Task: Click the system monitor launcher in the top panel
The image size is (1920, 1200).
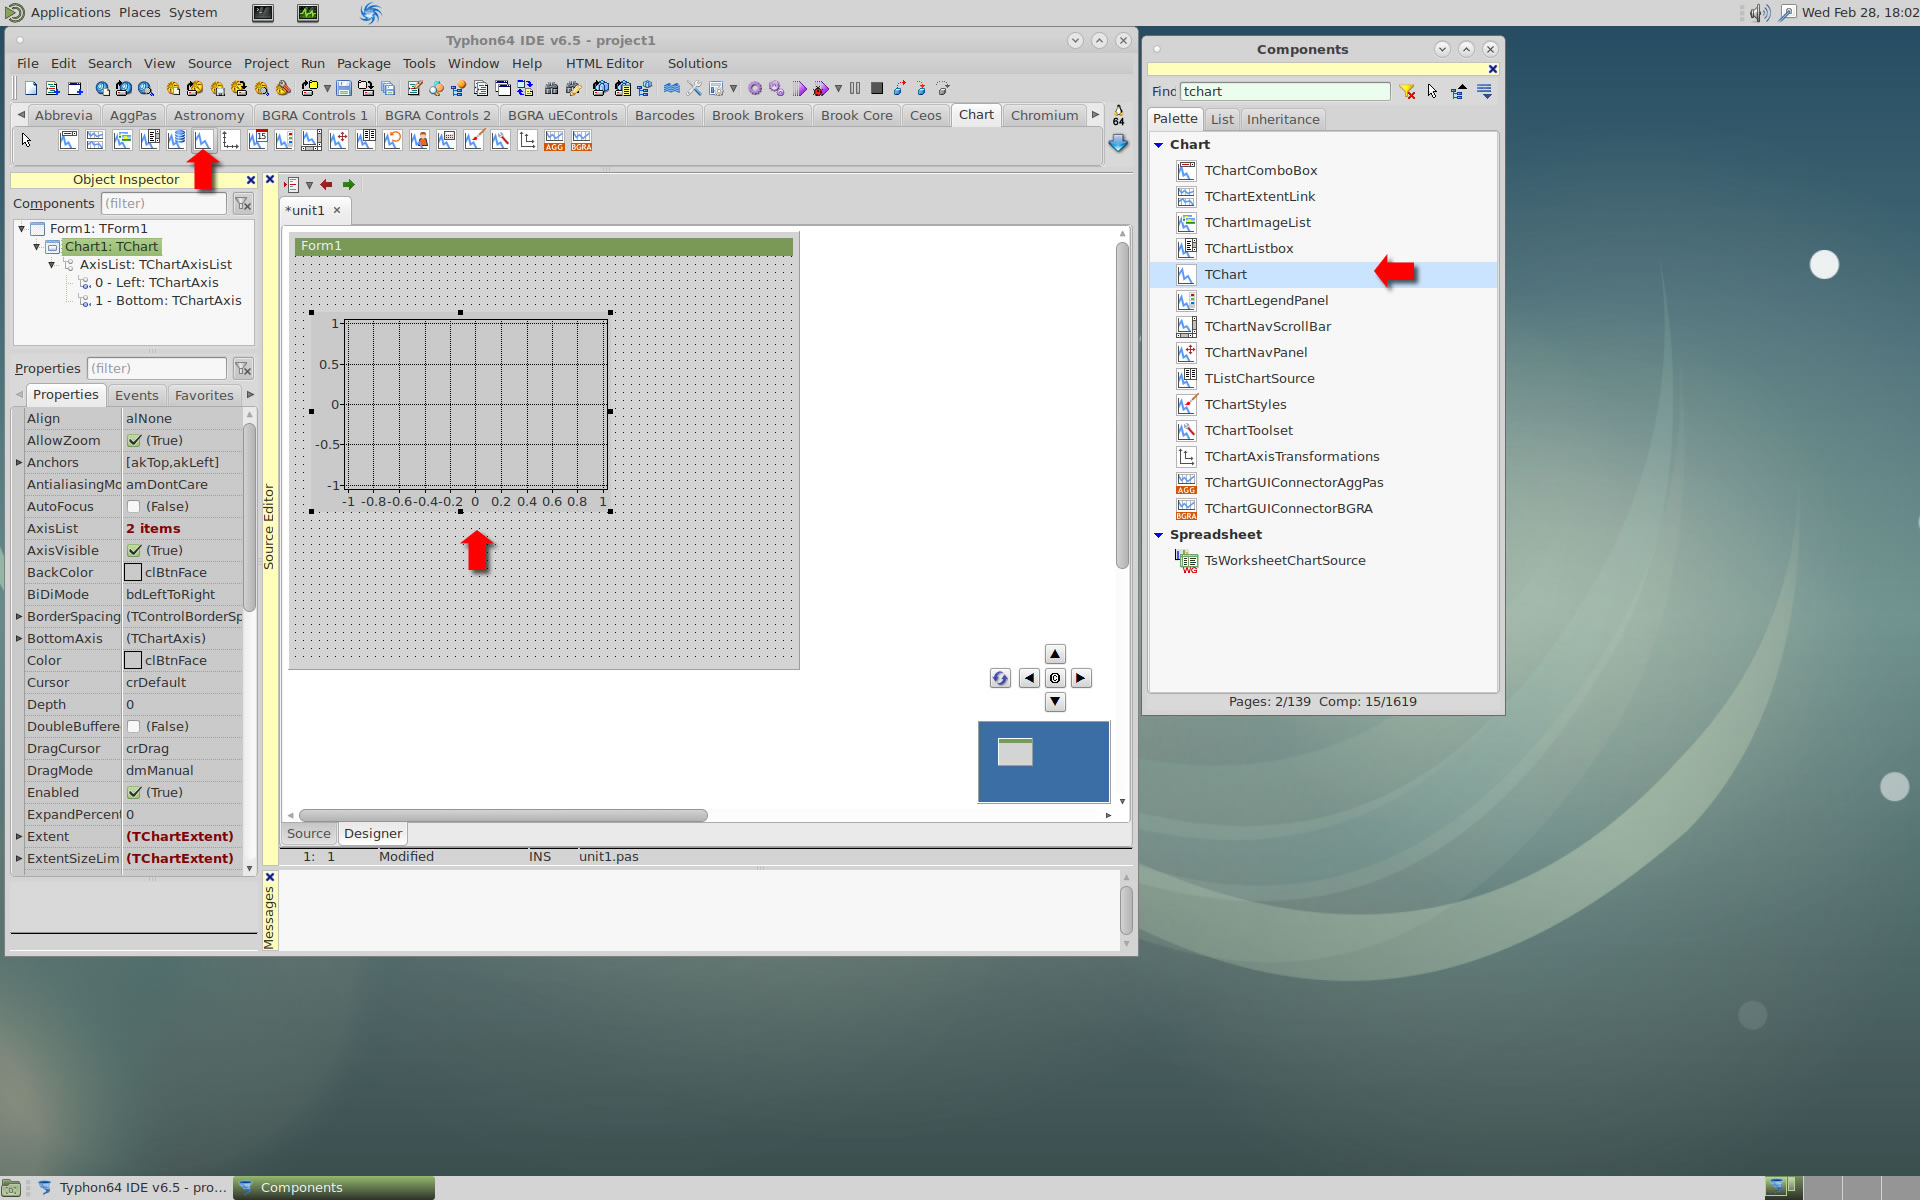Action: tap(308, 13)
